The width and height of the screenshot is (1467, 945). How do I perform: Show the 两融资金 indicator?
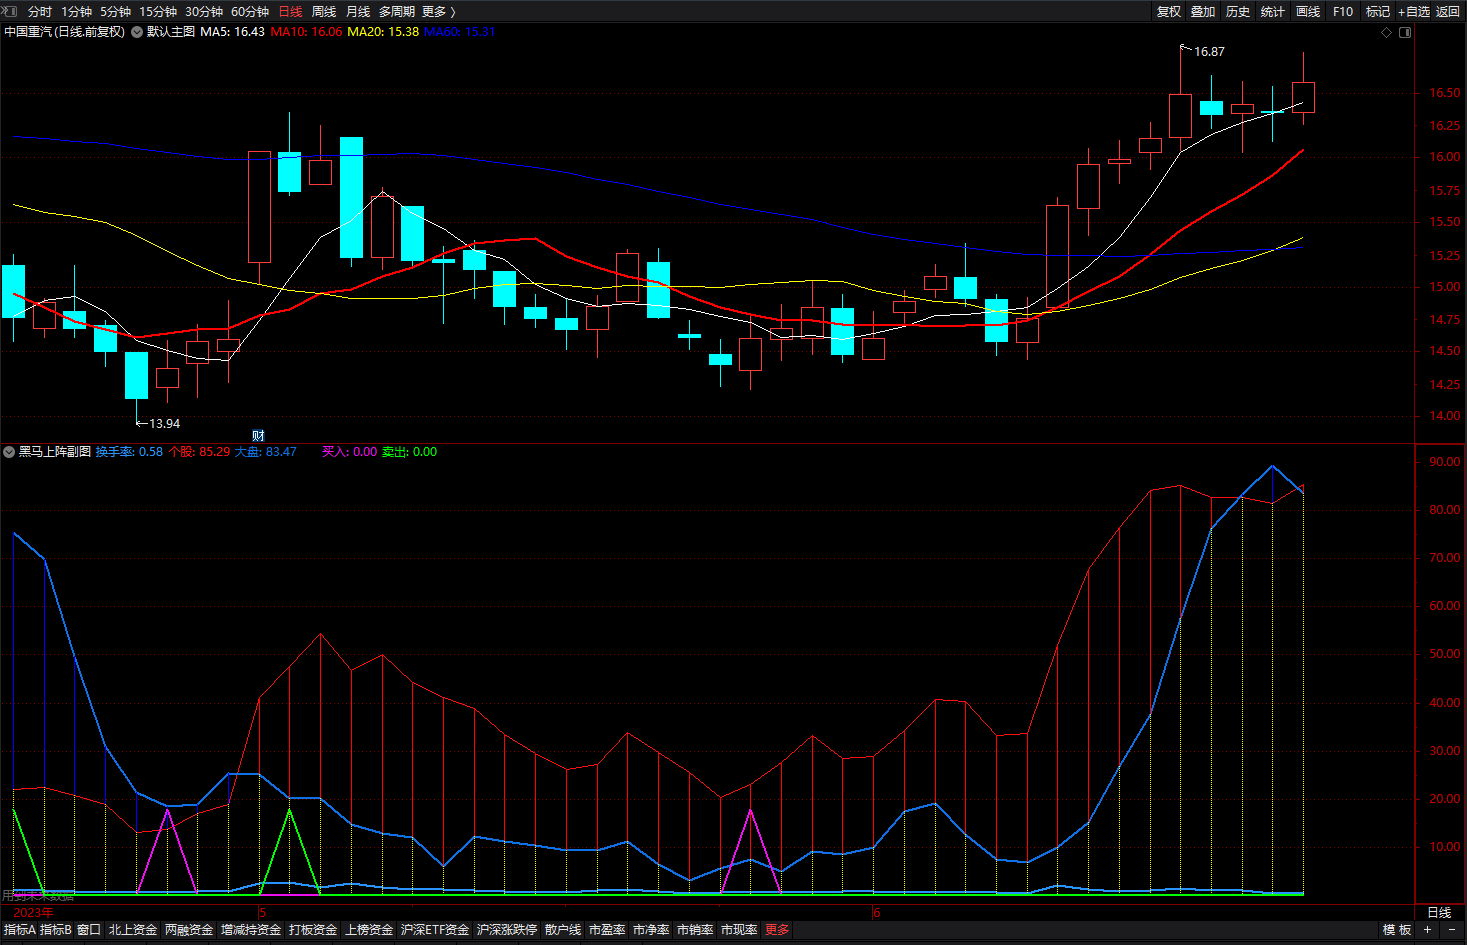point(189,930)
